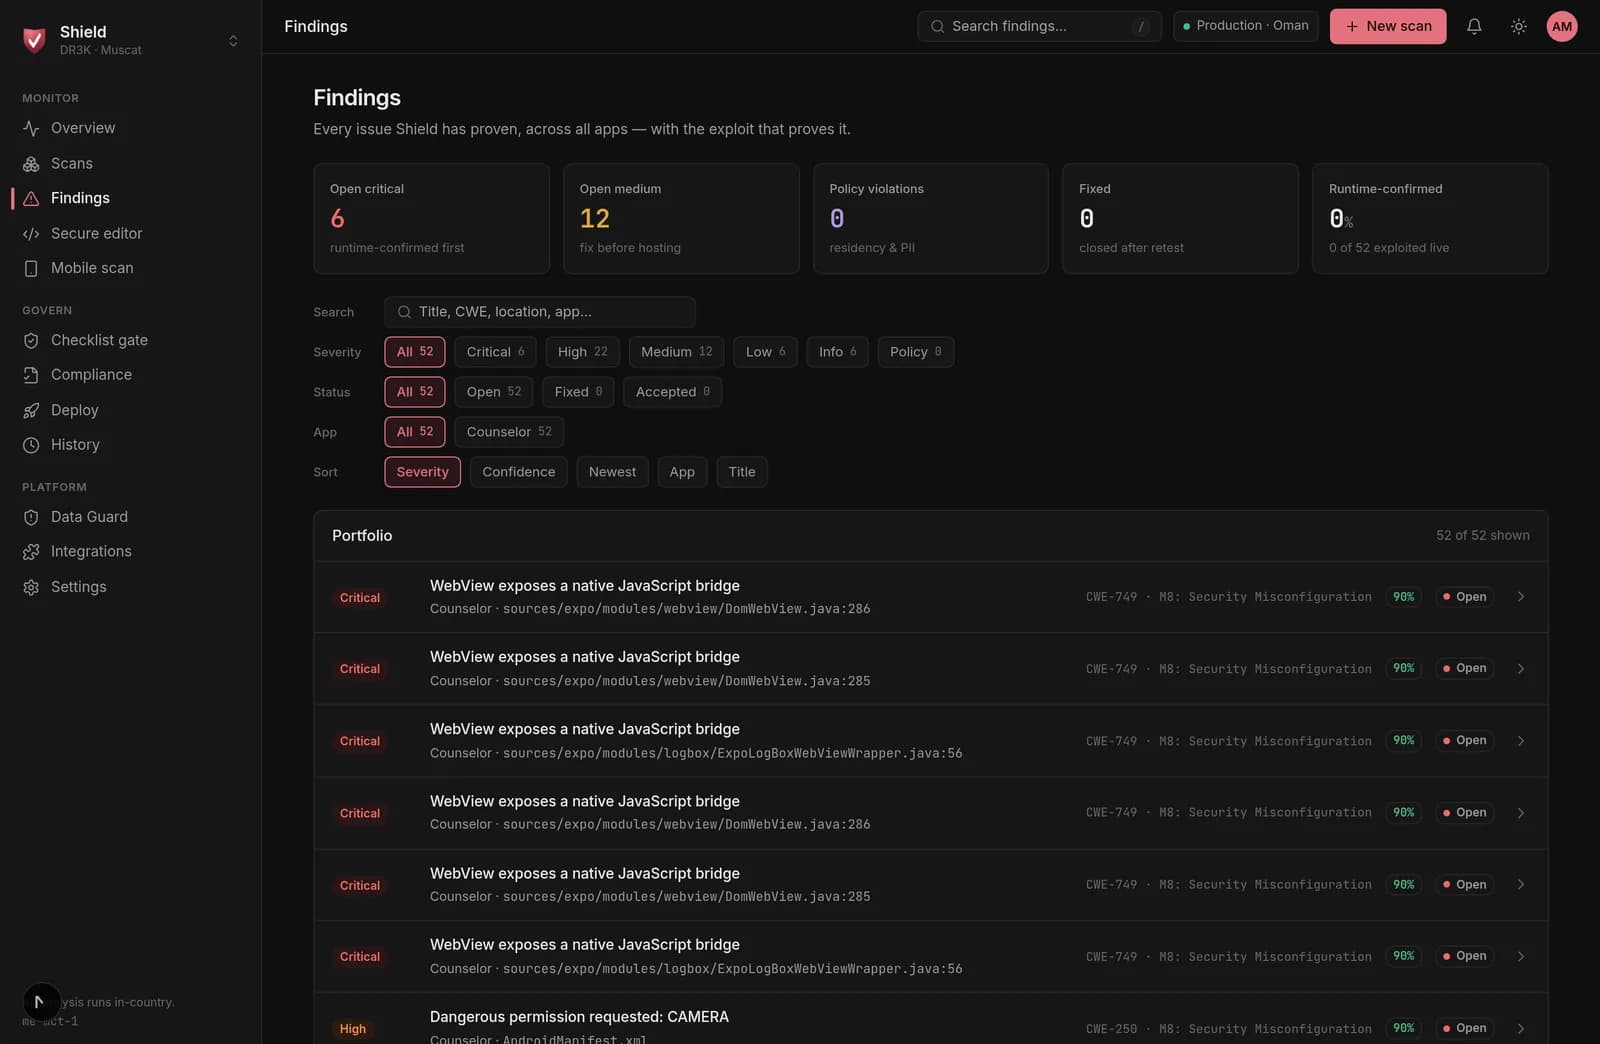Click the Secure editor code icon
1600x1044 pixels.
pyautogui.click(x=31, y=233)
